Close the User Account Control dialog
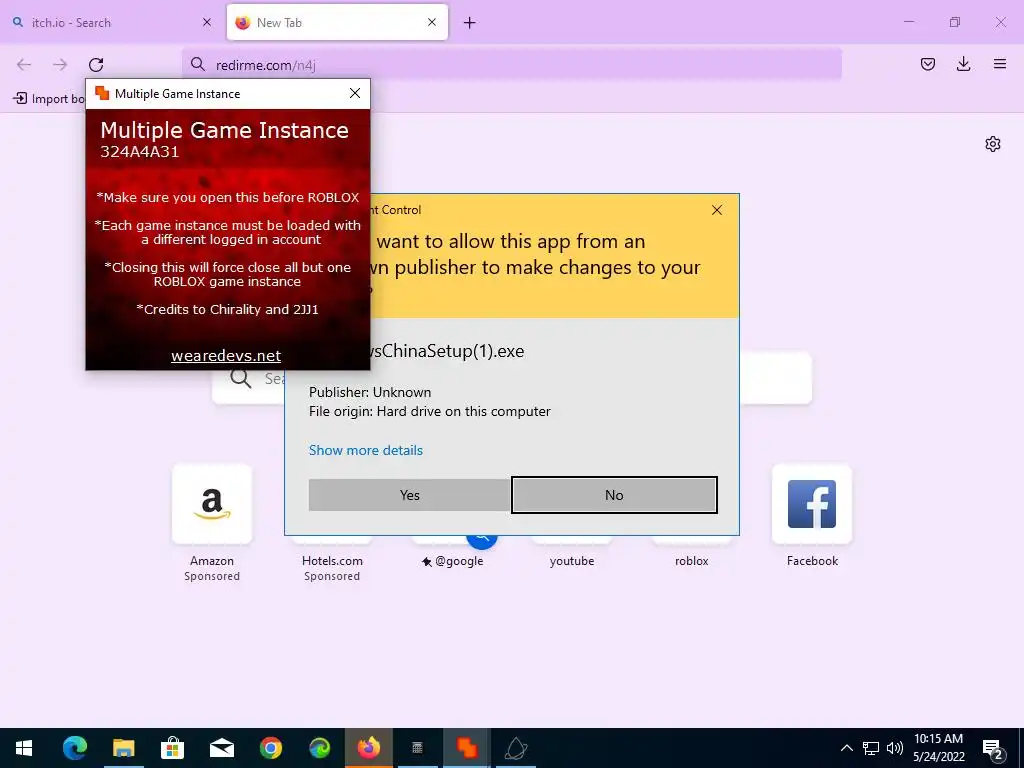Screen dimensions: 1024x768 [x=717, y=210]
